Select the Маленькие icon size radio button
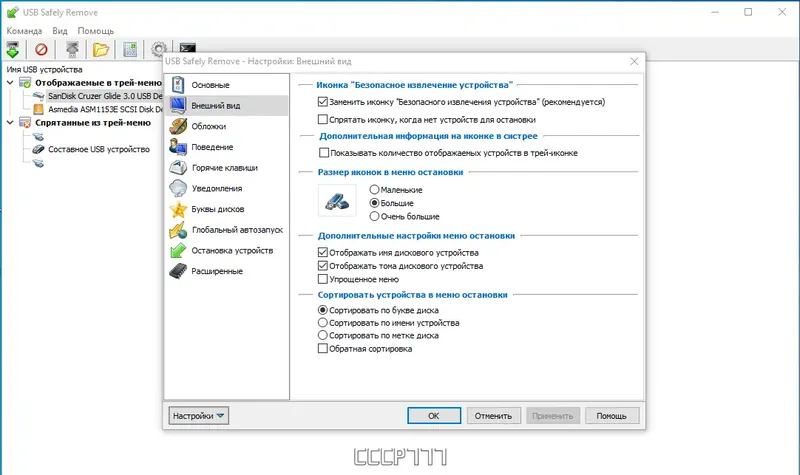800x475 pixels. 374,190
